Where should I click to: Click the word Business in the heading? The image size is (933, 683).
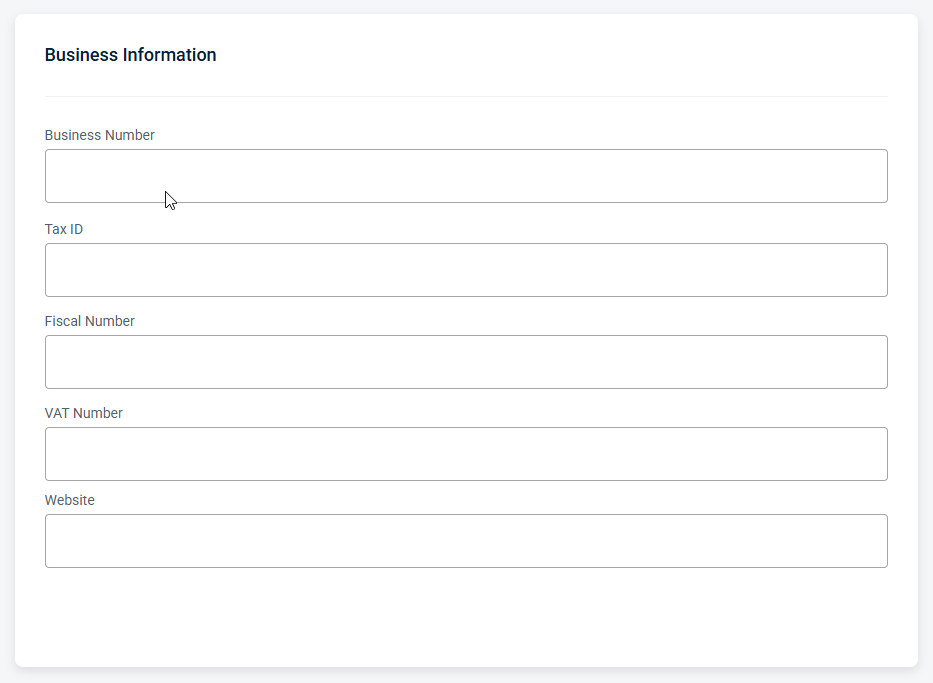point(81,55)
